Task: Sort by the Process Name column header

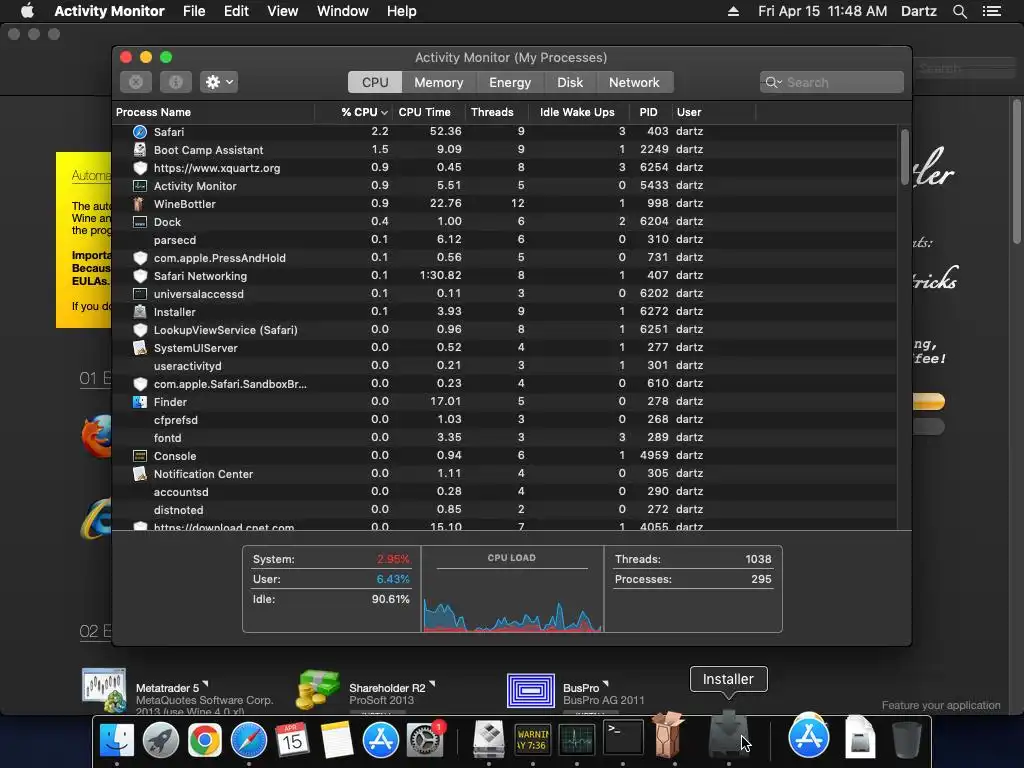Action: 153,112
